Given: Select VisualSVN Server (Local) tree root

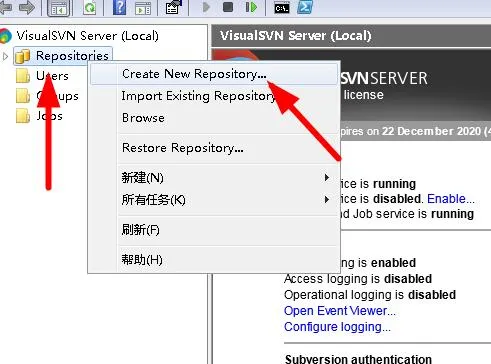Looking at the screenshot, I should 88,36.
